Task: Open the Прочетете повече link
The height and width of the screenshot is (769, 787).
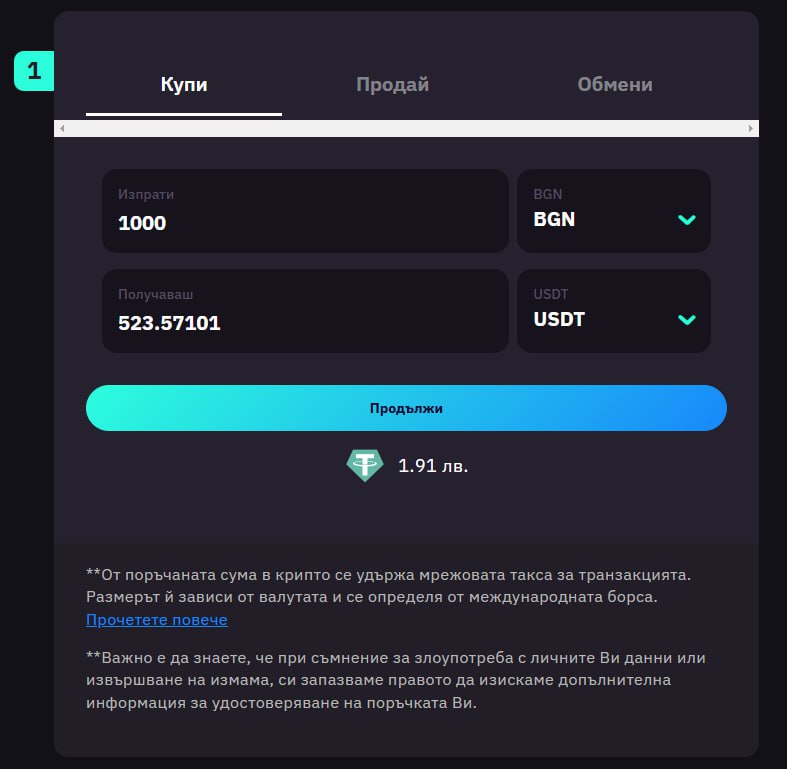Action: pyautogui.click(x=157, y=620)
